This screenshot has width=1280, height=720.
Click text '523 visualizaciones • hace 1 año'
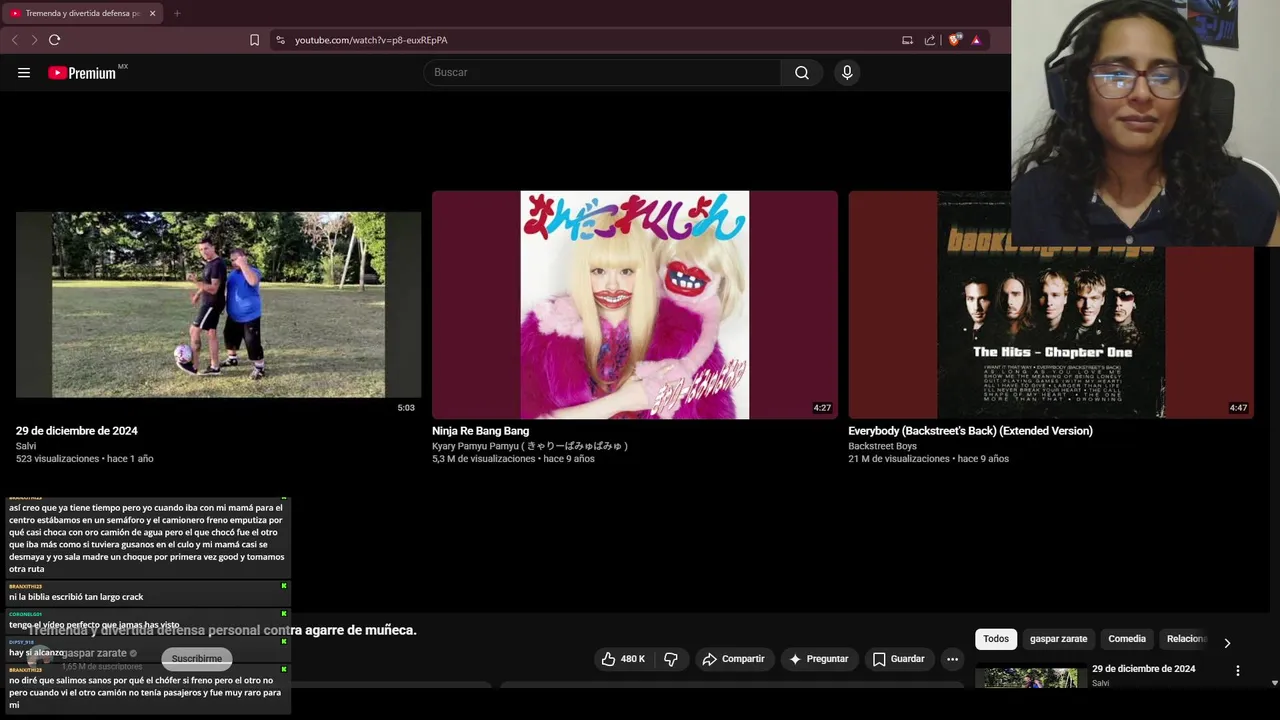[85, 459]
